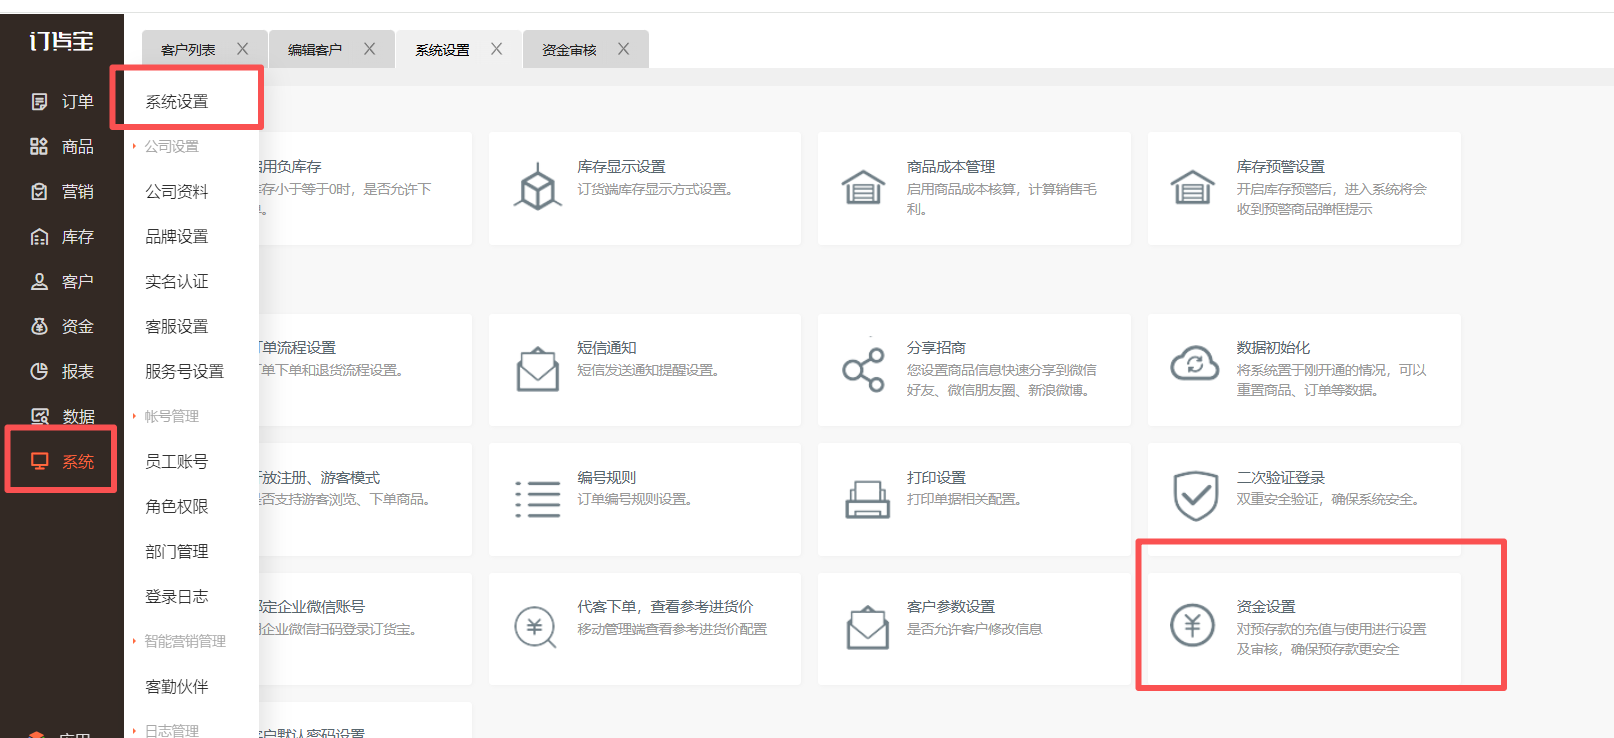The height and width of the screenshot is (738, 1614).
Task: Click the cloud refresh icon for 数据初始化
Action: [x=1194, y=364]
